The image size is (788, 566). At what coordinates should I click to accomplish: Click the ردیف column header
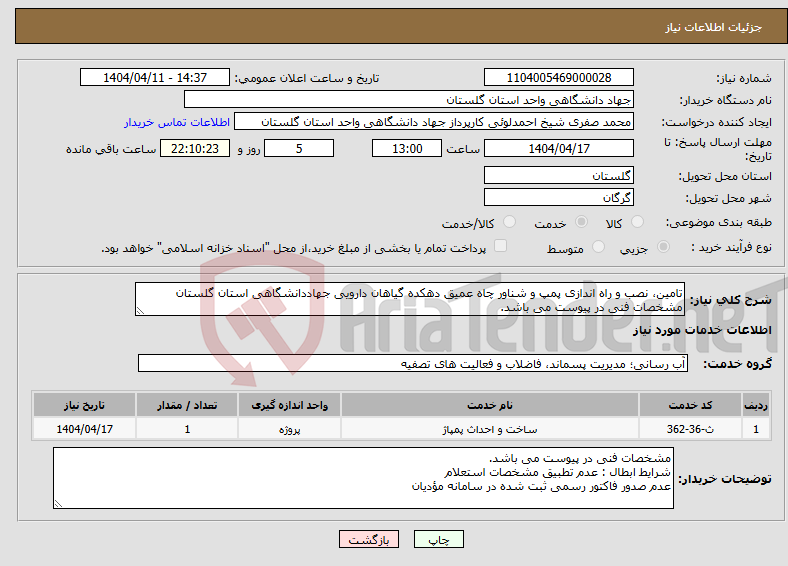click(x=756, y=405)
